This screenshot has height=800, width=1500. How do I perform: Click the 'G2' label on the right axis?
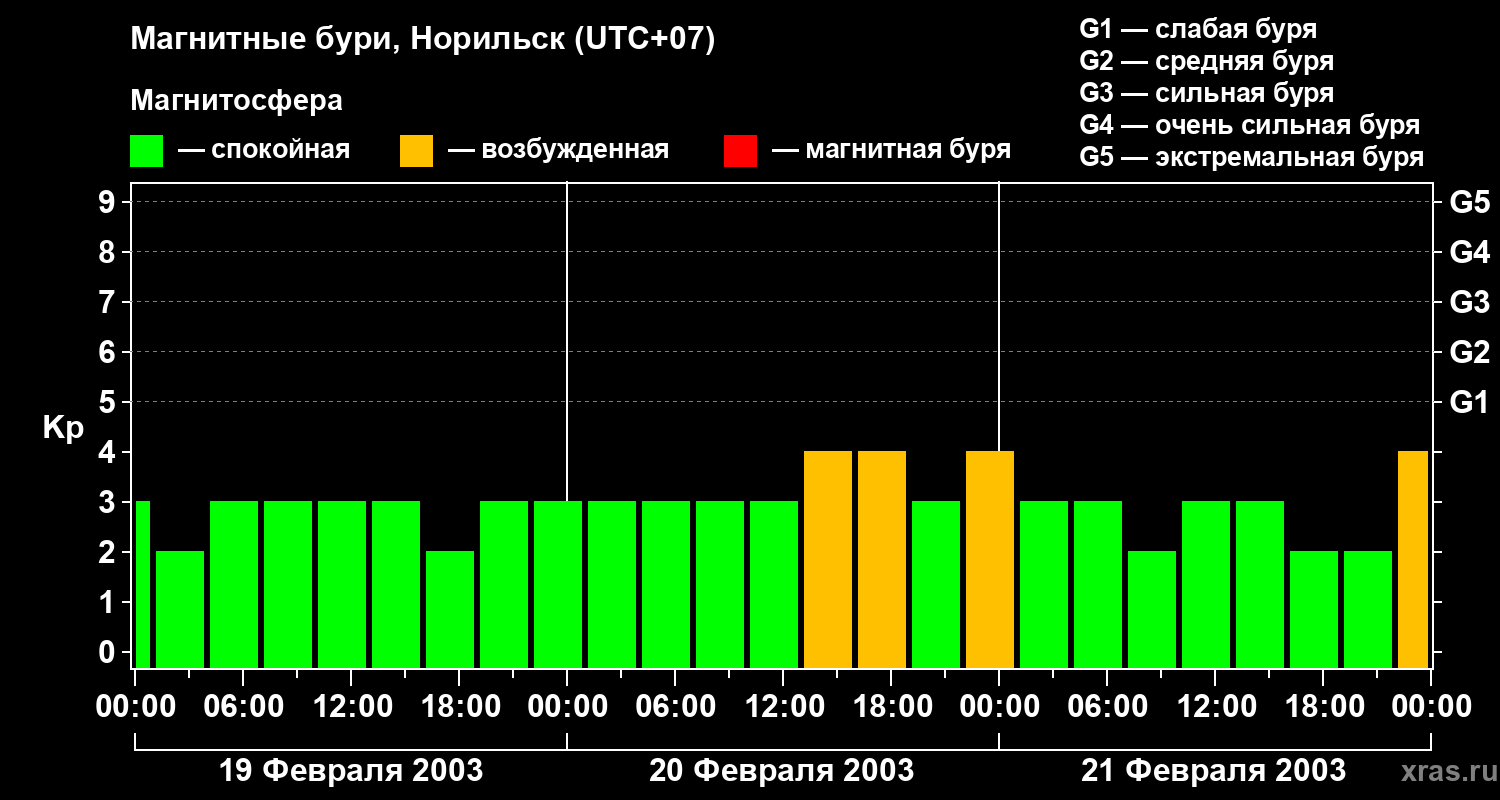[1469, 352]
